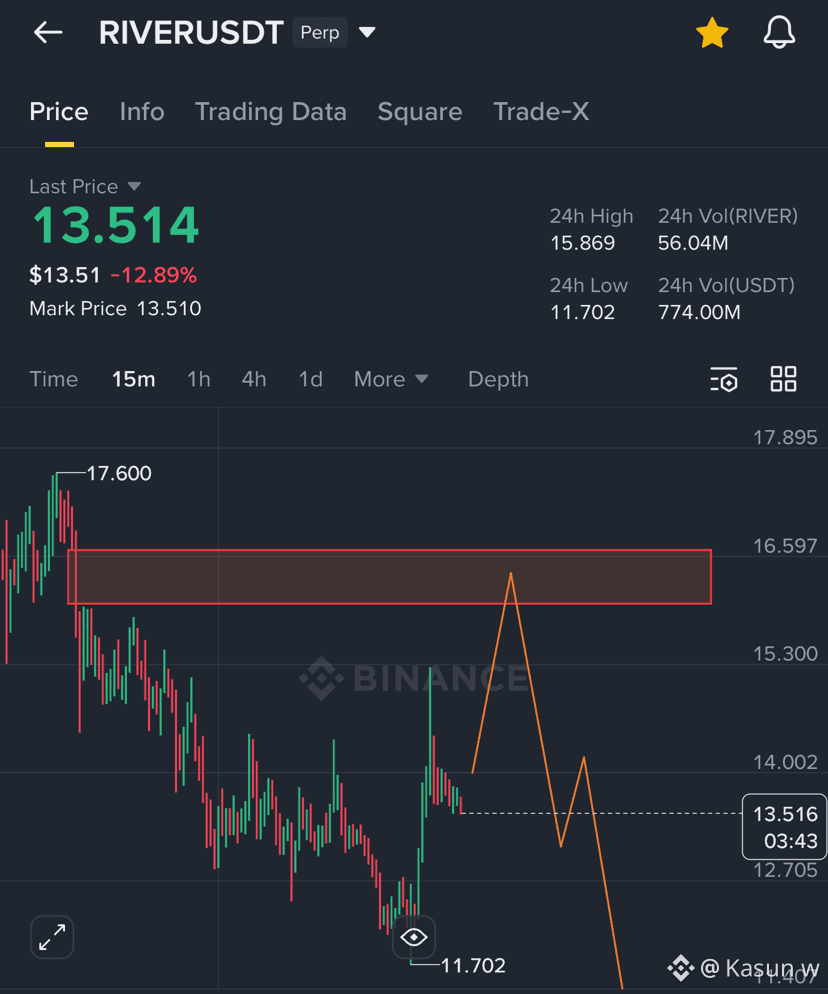Tap the 16.597 price axis label
Screen dimensions: 828x994
coord(785,546)
